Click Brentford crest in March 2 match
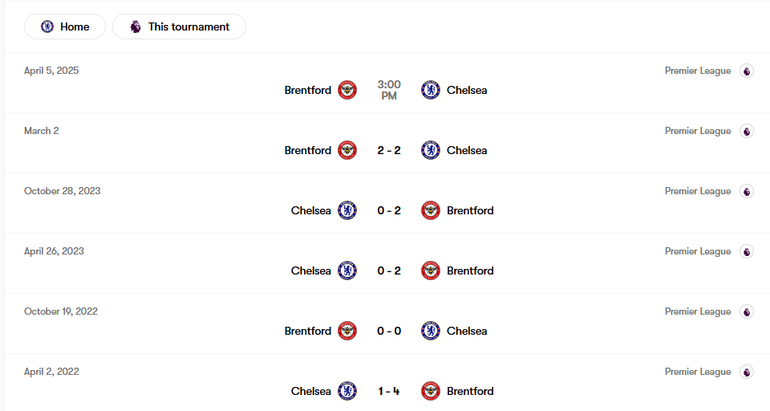Image resolution: width=770 pixels, height=411 pixels. click(x=347, y=150)
